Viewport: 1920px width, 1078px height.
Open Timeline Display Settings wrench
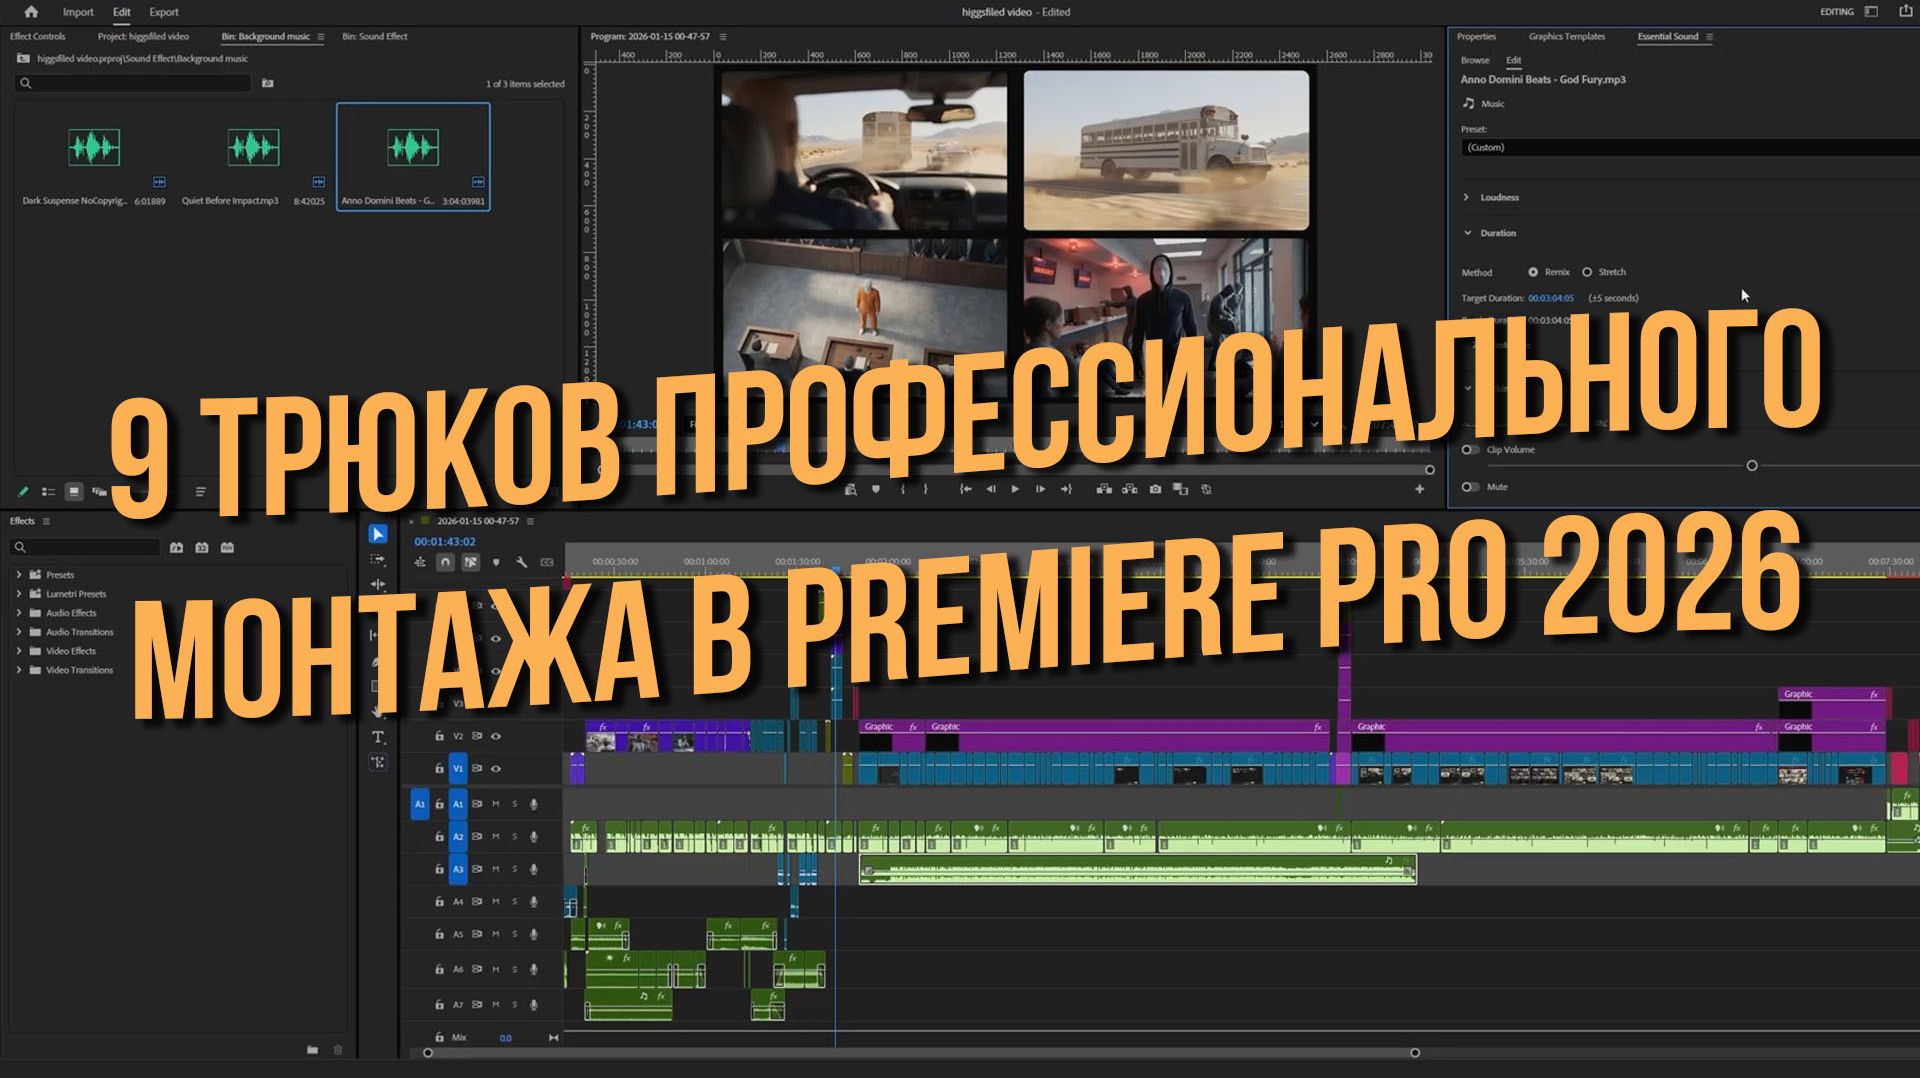(521, 563)
